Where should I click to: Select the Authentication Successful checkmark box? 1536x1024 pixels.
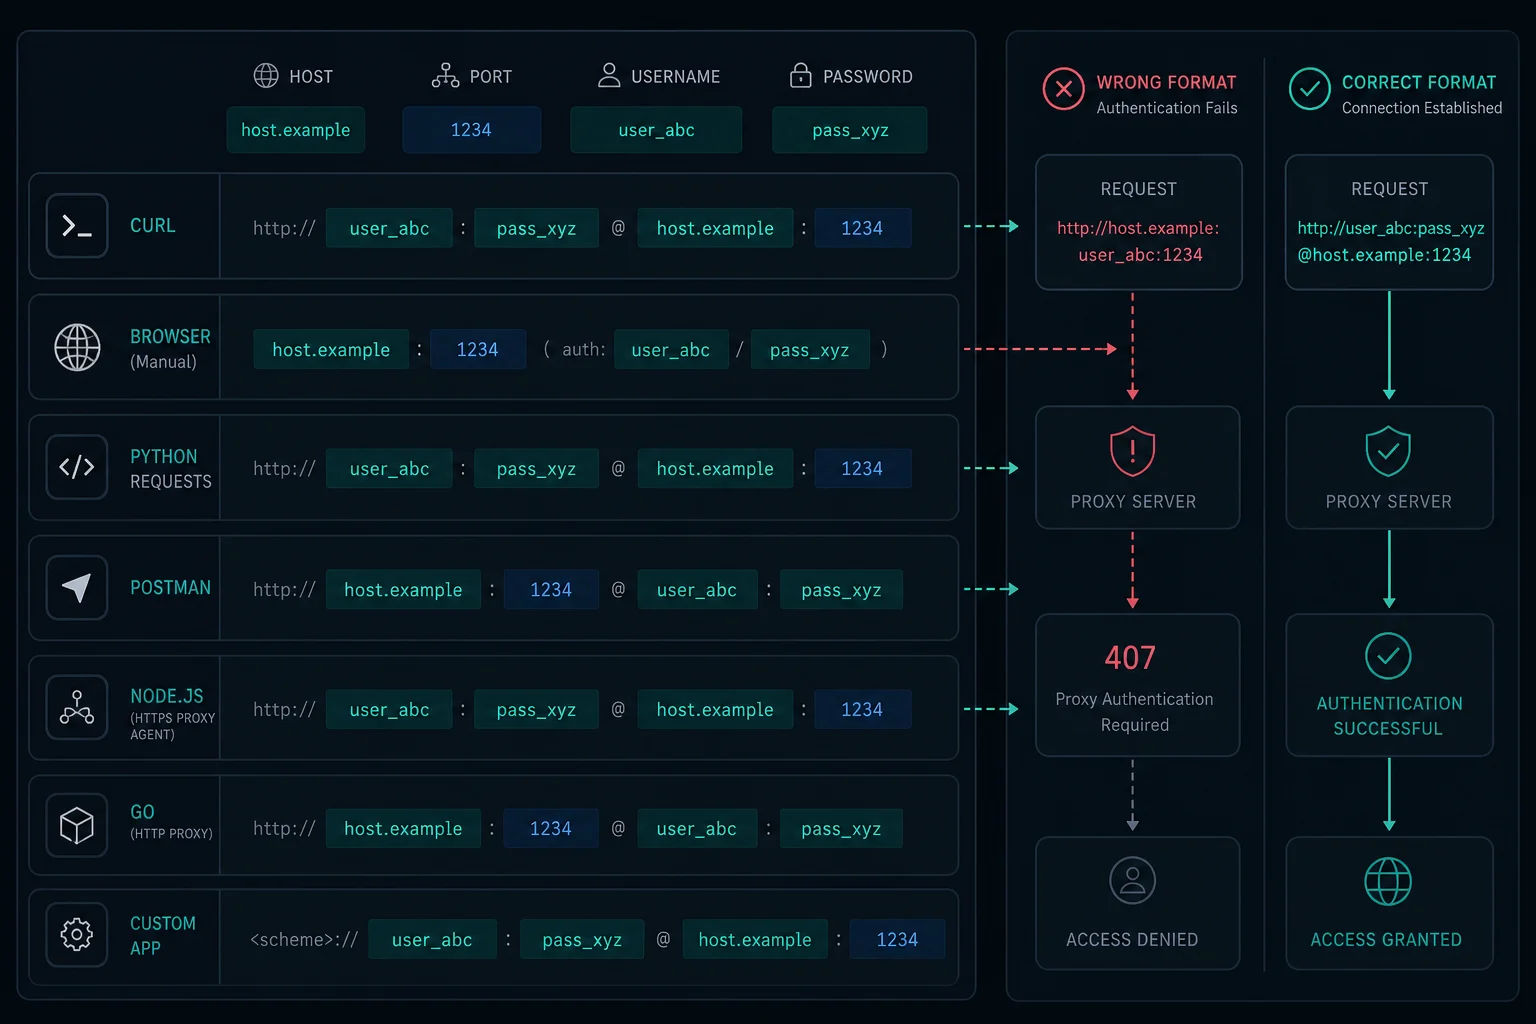1389,685
